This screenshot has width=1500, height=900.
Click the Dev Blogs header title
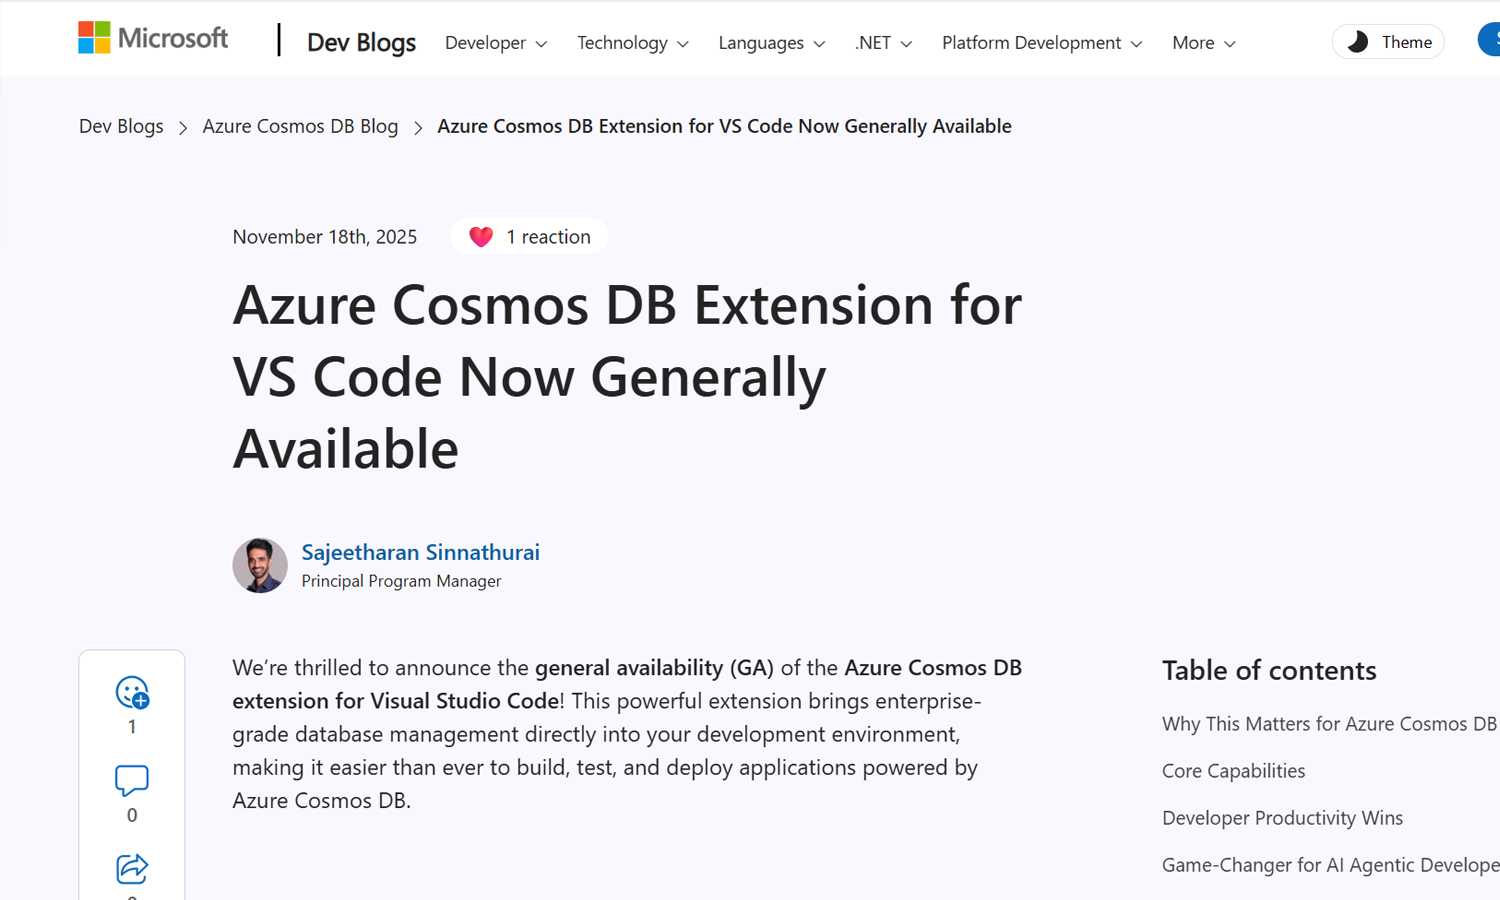[x=361, y=43]
